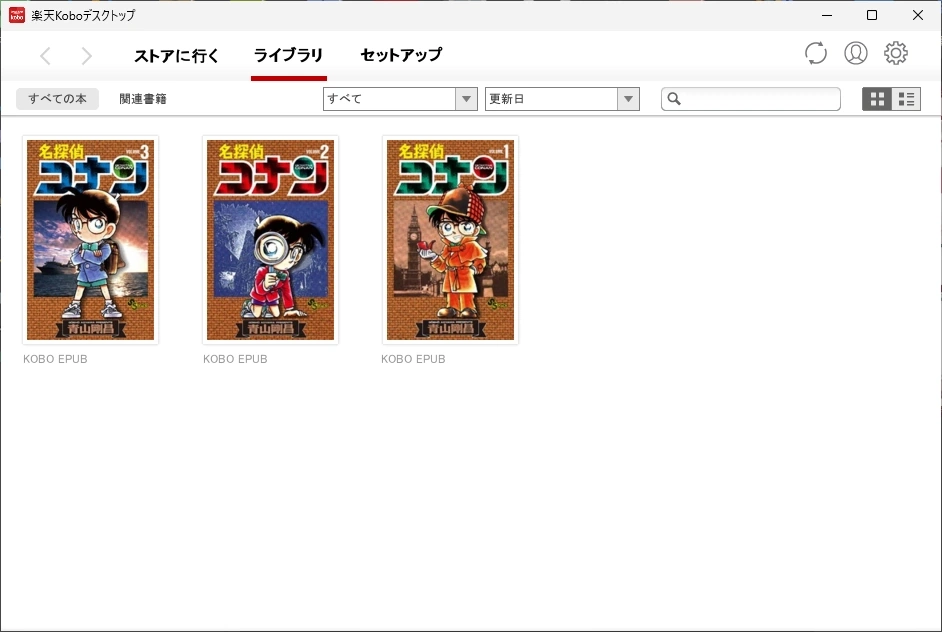Click KOBO EPUB label under volume 1
Image resolution: width=942 pixels, height=632 pixels.
click(x=413, y=359)
